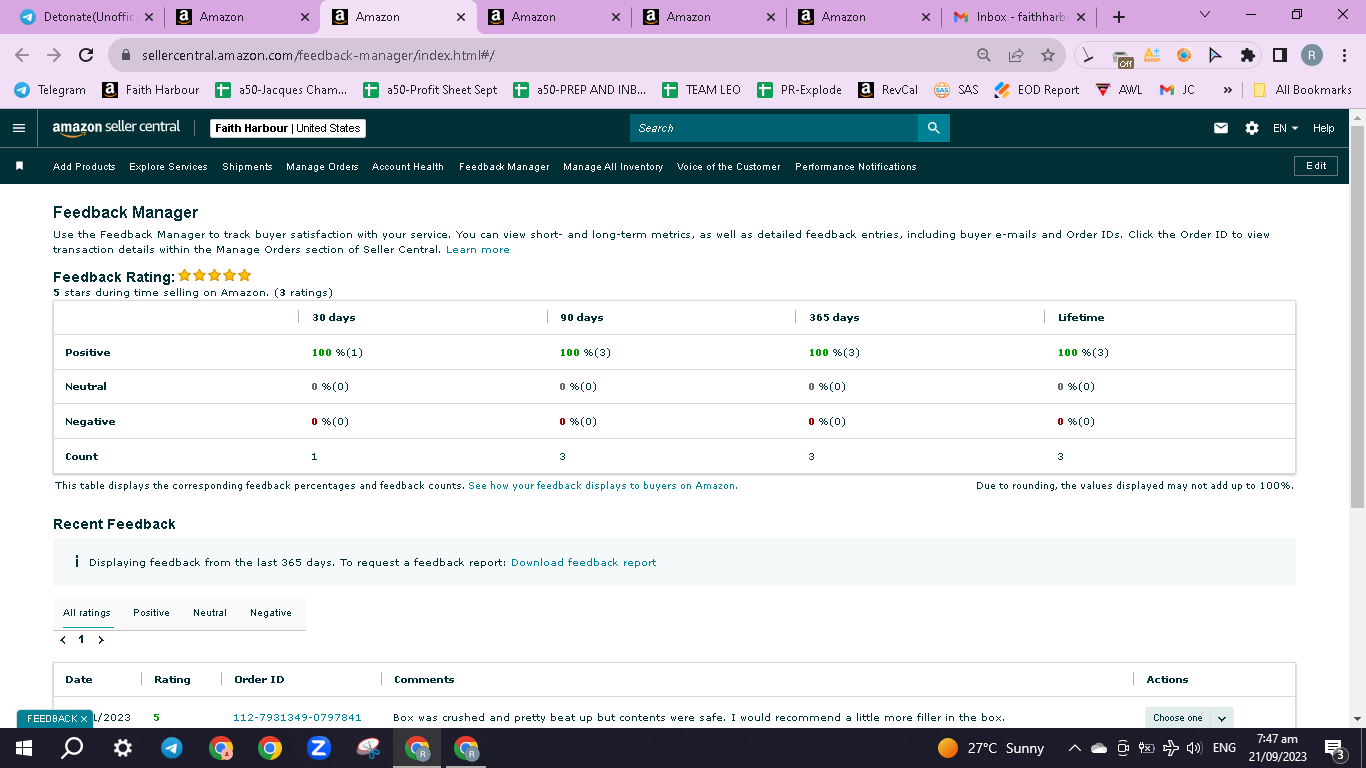Screen dimensions: 1366x768
Task: Open order 112-7931349-0797841
Action: (x=297, y=718)
